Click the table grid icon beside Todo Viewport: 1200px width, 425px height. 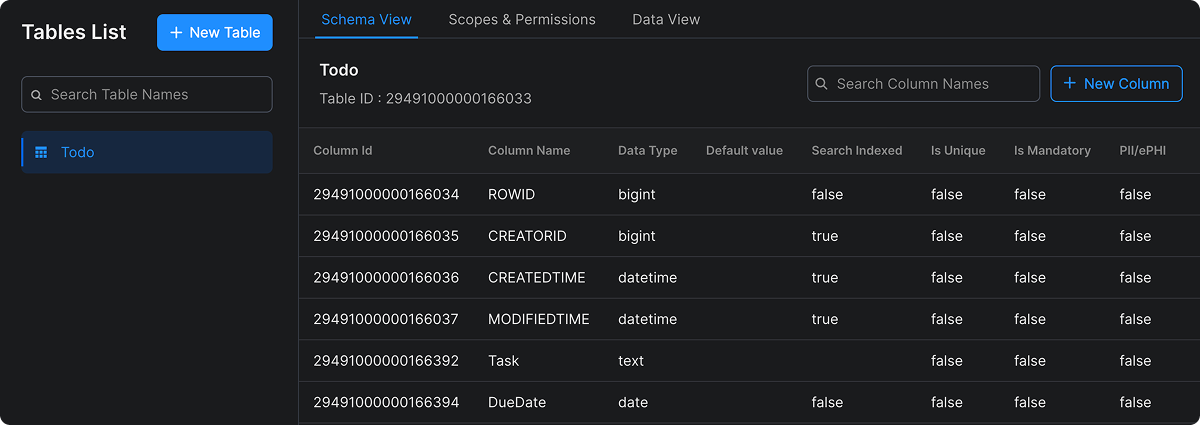pyautogui.click(x=41, y=153)
